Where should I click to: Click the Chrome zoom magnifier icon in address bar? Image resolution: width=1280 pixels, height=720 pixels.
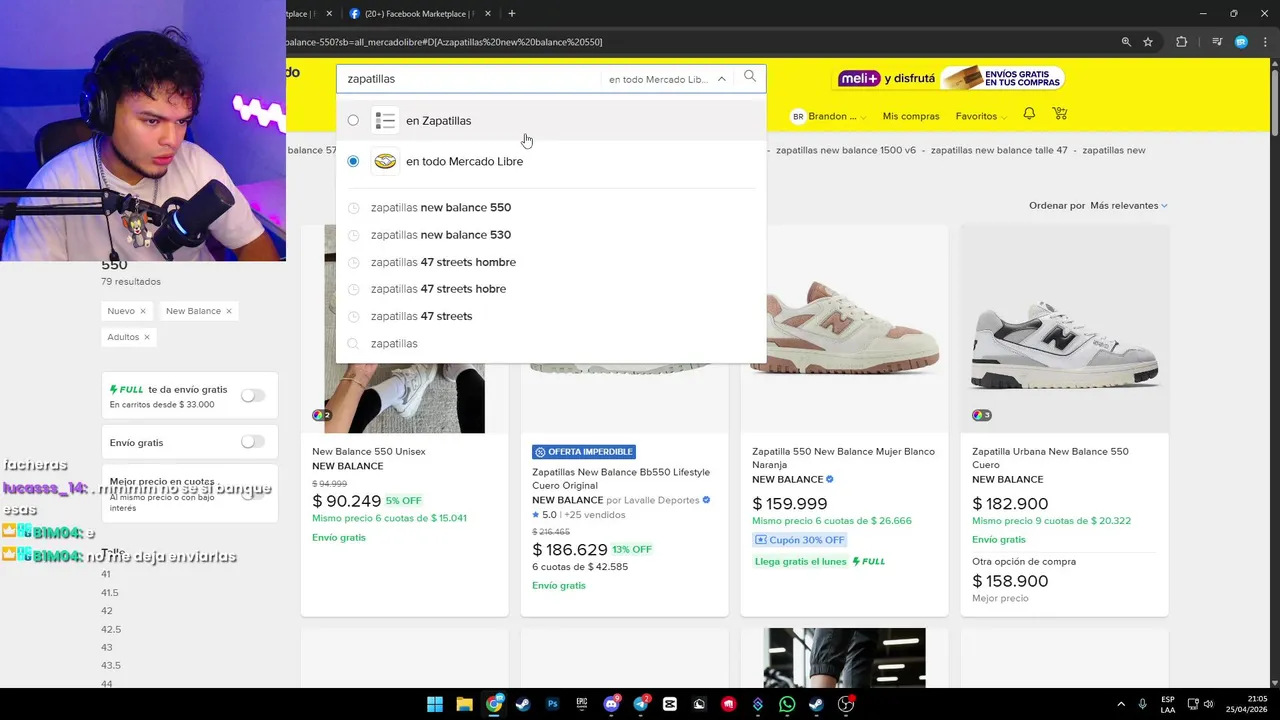click(1126, 42)
